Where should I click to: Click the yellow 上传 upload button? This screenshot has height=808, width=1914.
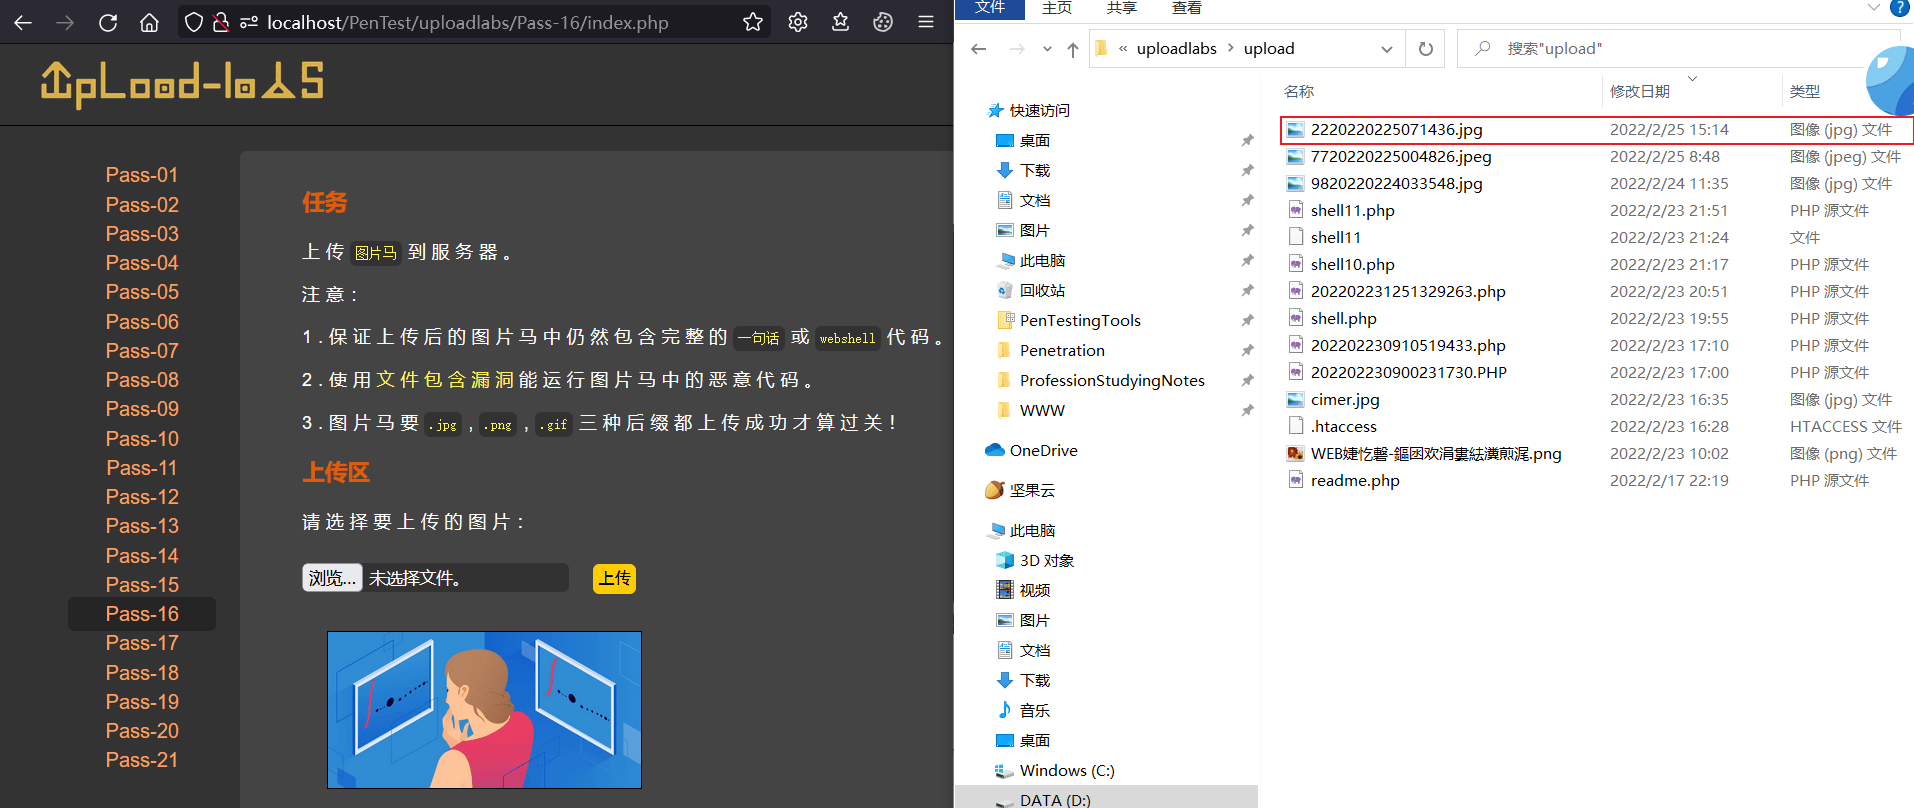(614, 578)
